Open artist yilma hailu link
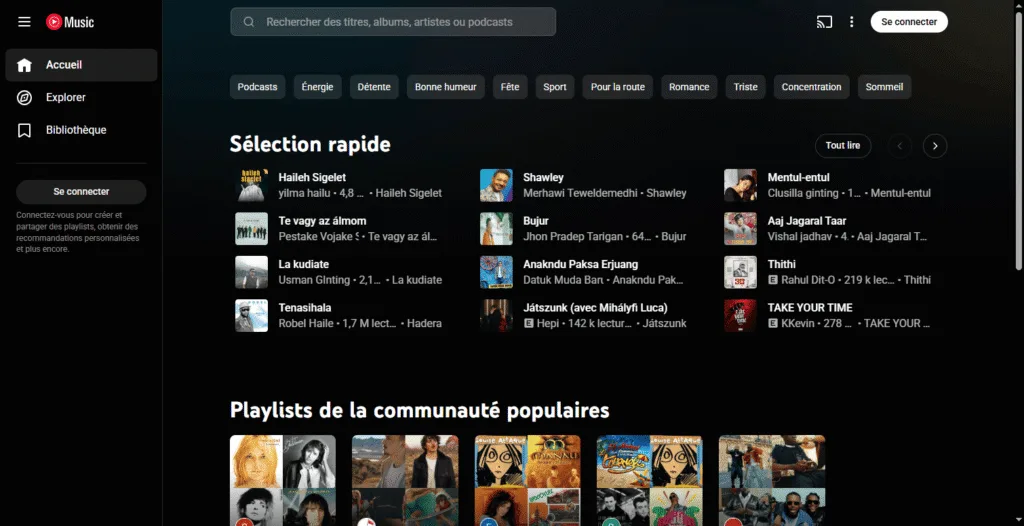Image resolution: width=1024 pixels, height=526 pixels. pyautogui.click(x=306, y=193)
